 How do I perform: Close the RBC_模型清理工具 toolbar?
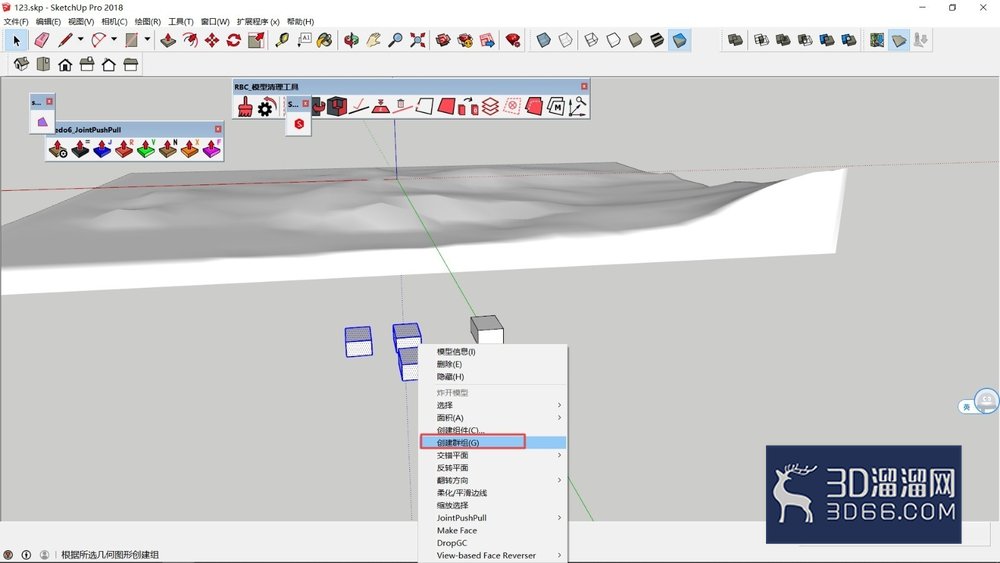pos(584,86)
